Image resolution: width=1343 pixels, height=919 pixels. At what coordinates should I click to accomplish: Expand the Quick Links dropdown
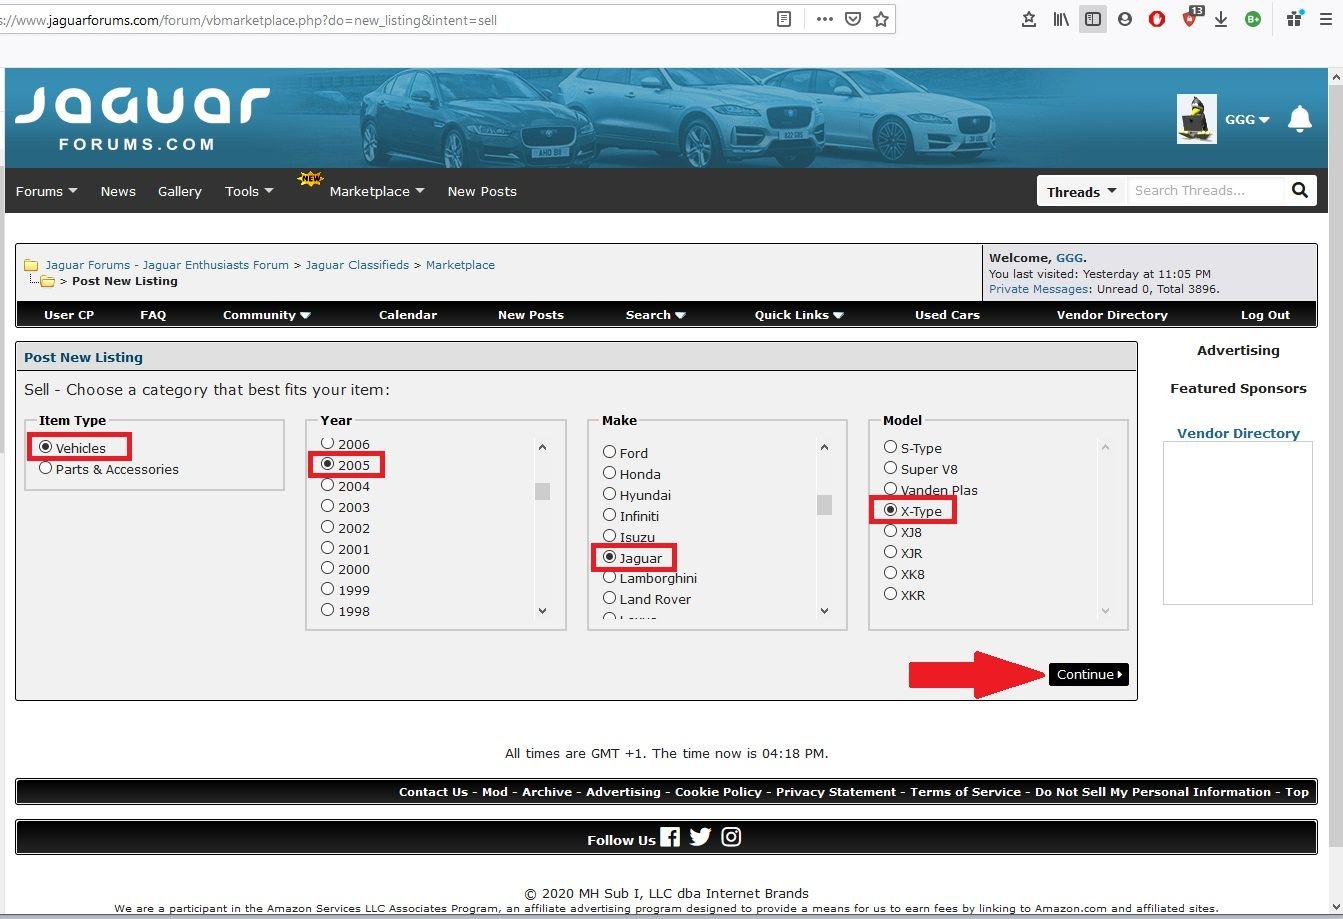[799, 314]
